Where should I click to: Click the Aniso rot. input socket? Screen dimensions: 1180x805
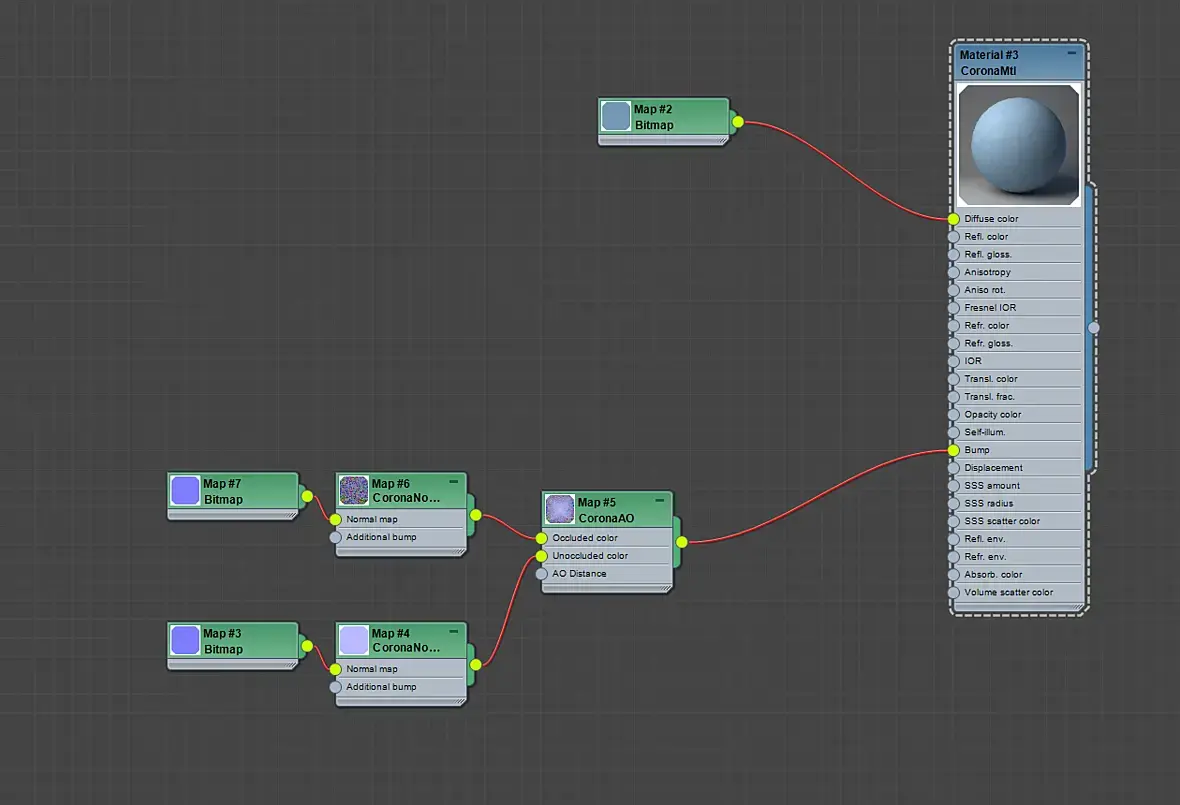coord(953,290)
